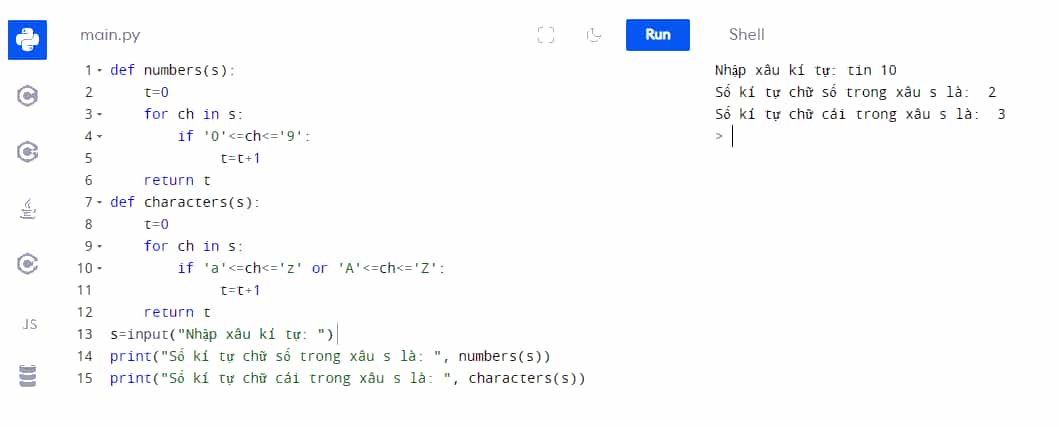The image size is (1059, 427).
Task: Expand editor with the fullscreen icon
Action: click(546, 35)
